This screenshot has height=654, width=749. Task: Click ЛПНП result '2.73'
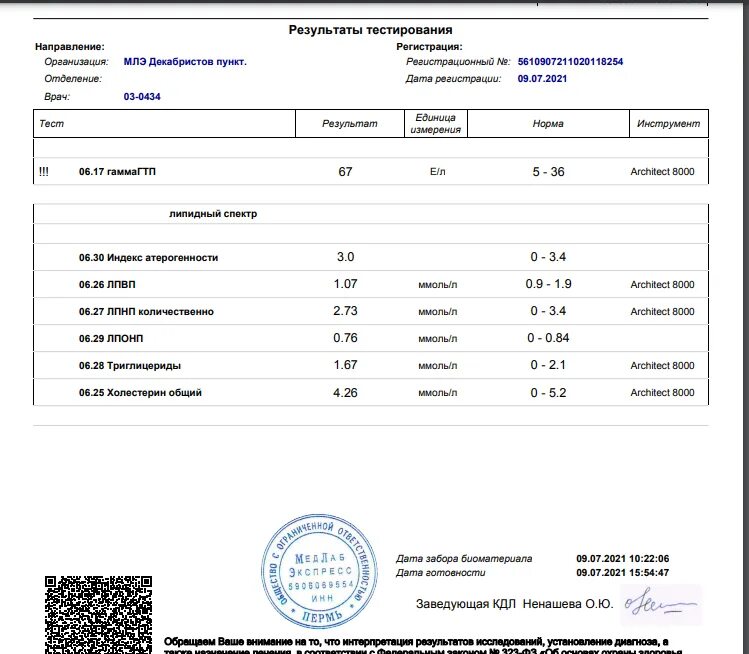click(x=345, y=311)
